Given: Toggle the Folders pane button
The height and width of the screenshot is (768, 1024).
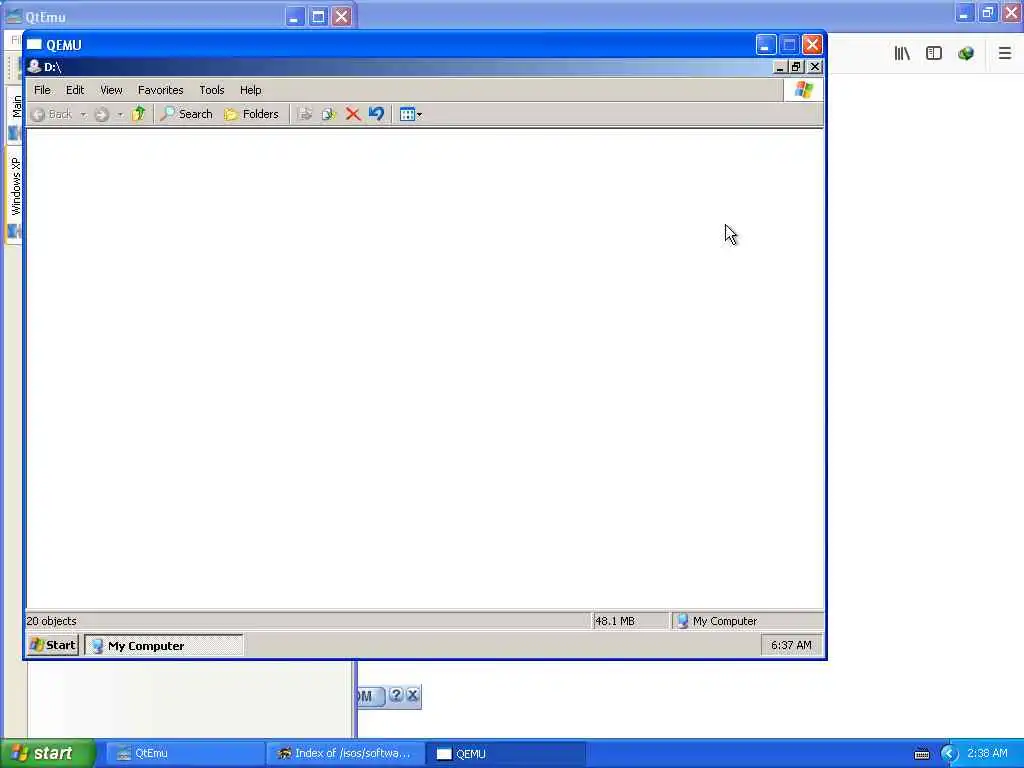Looking at the screenshot, I should pyautogui.click(x=251, y=114).
